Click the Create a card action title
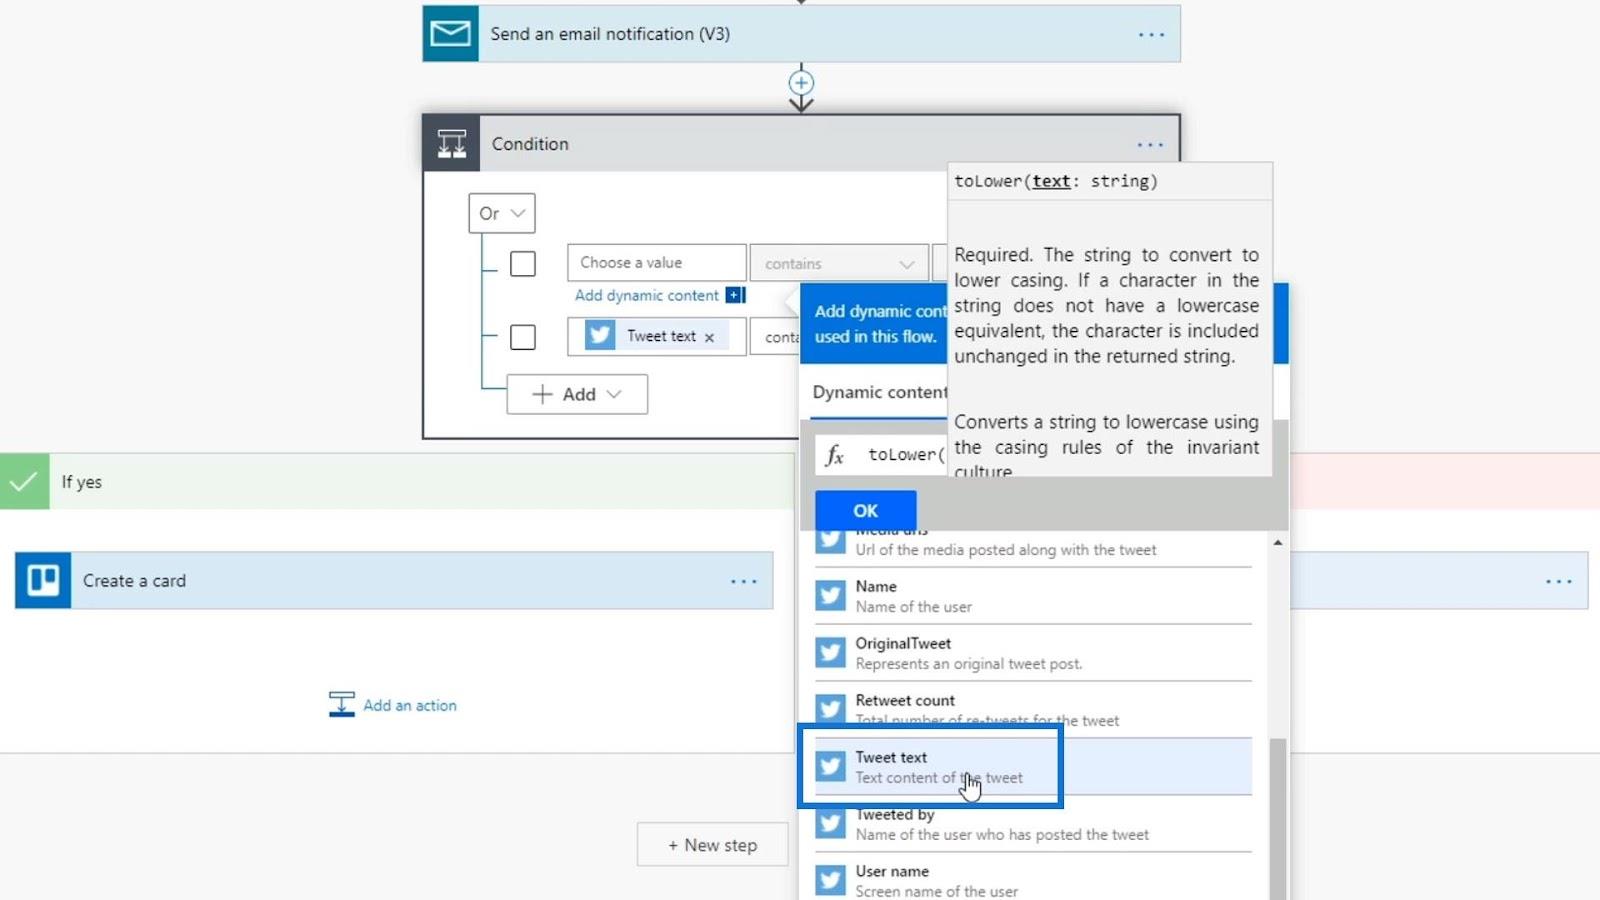This screenshot has width=1600, height=900. point(134,581)
